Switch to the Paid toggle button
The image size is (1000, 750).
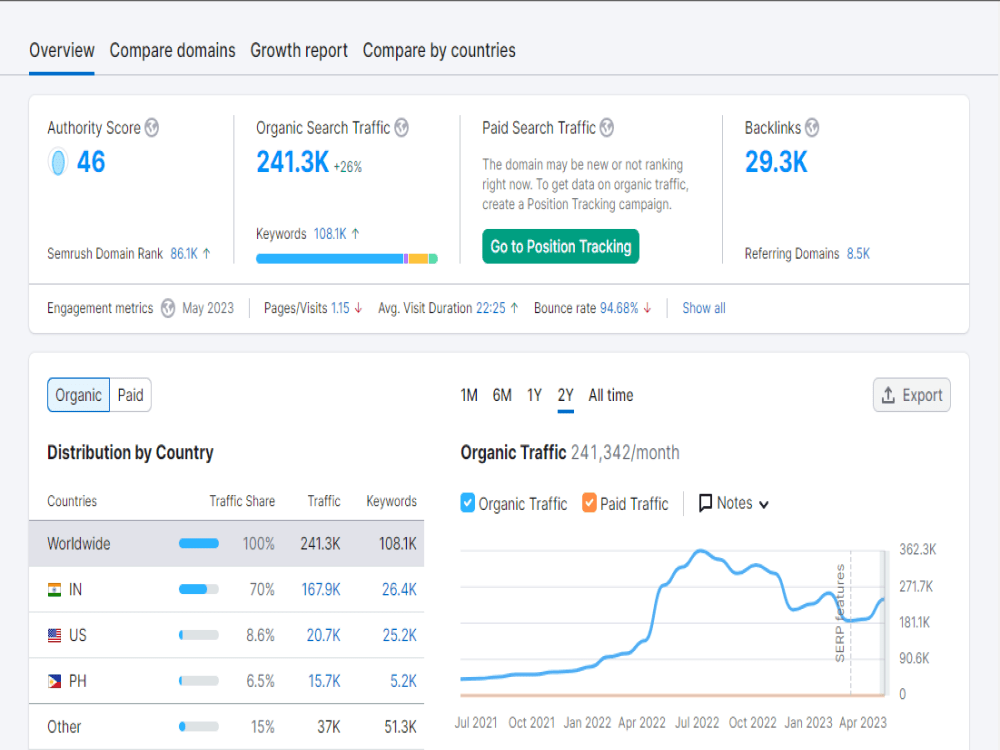coord(131,395)
